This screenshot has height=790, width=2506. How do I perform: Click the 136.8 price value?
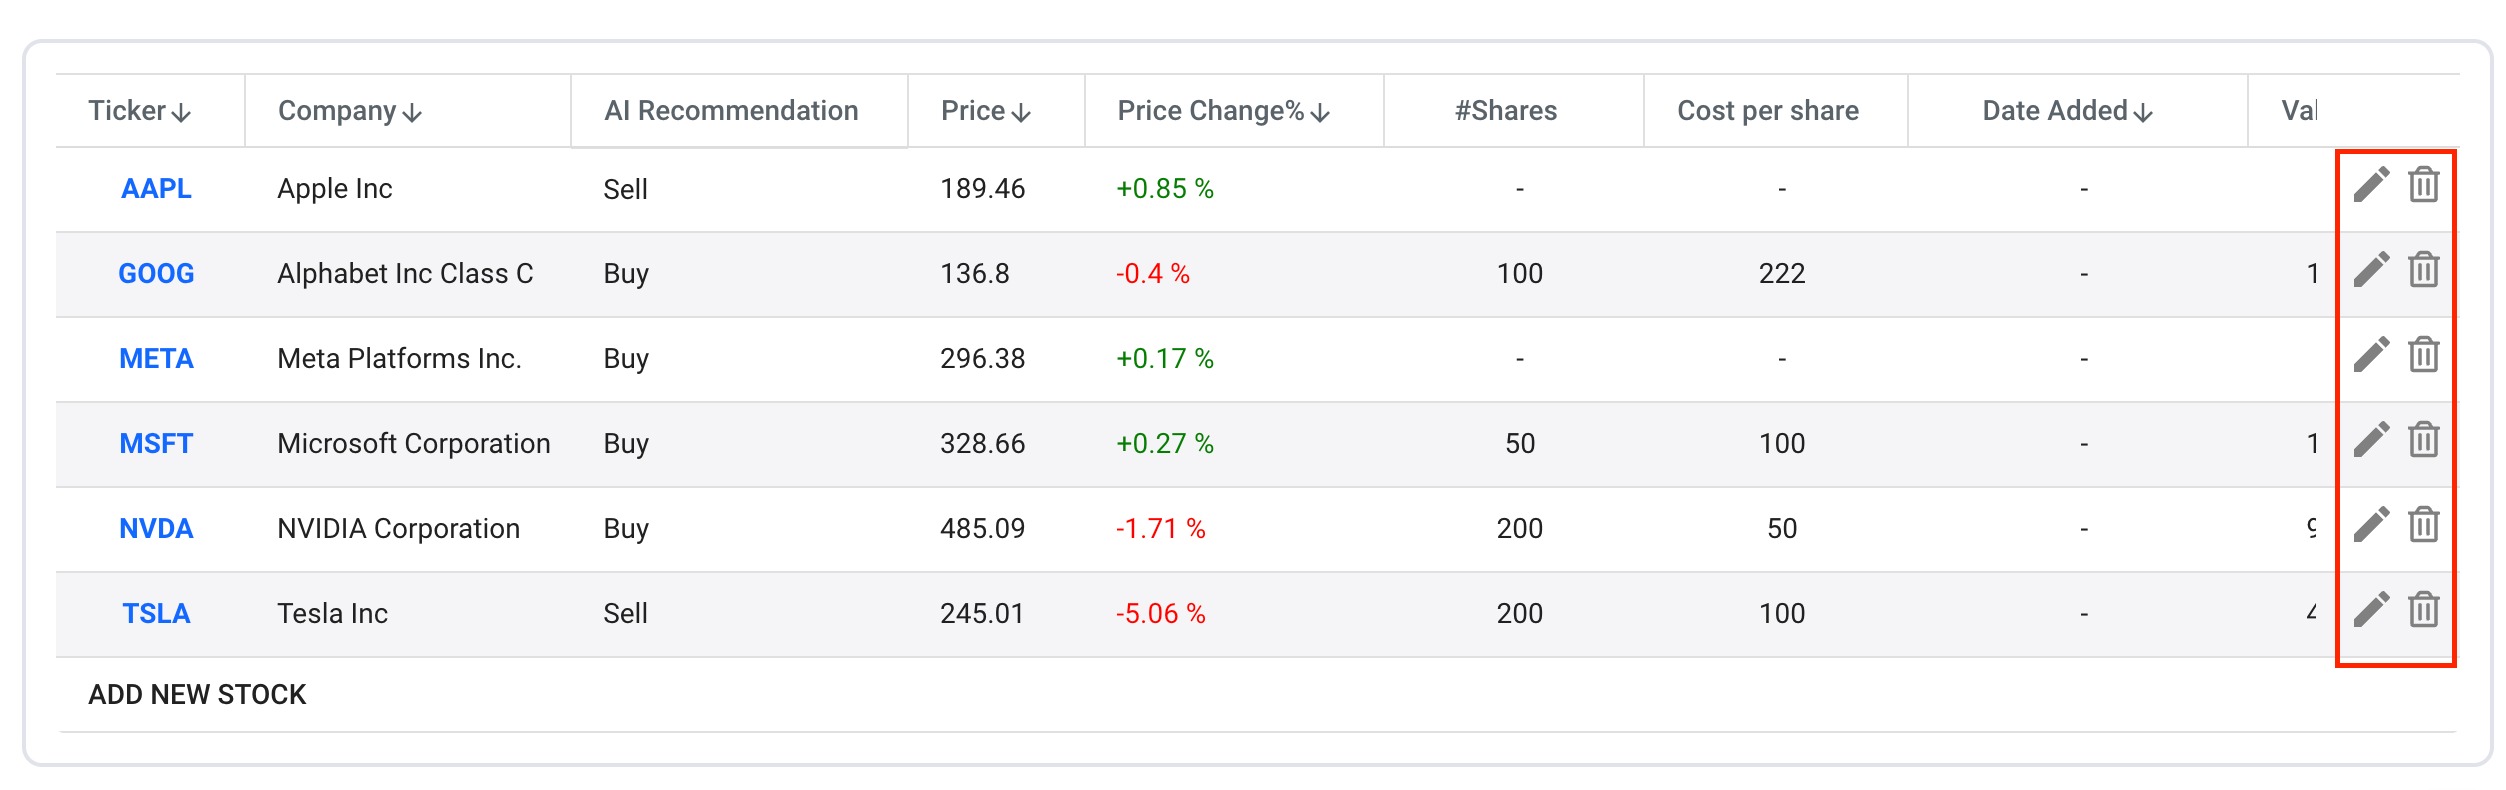click(975, 274)
